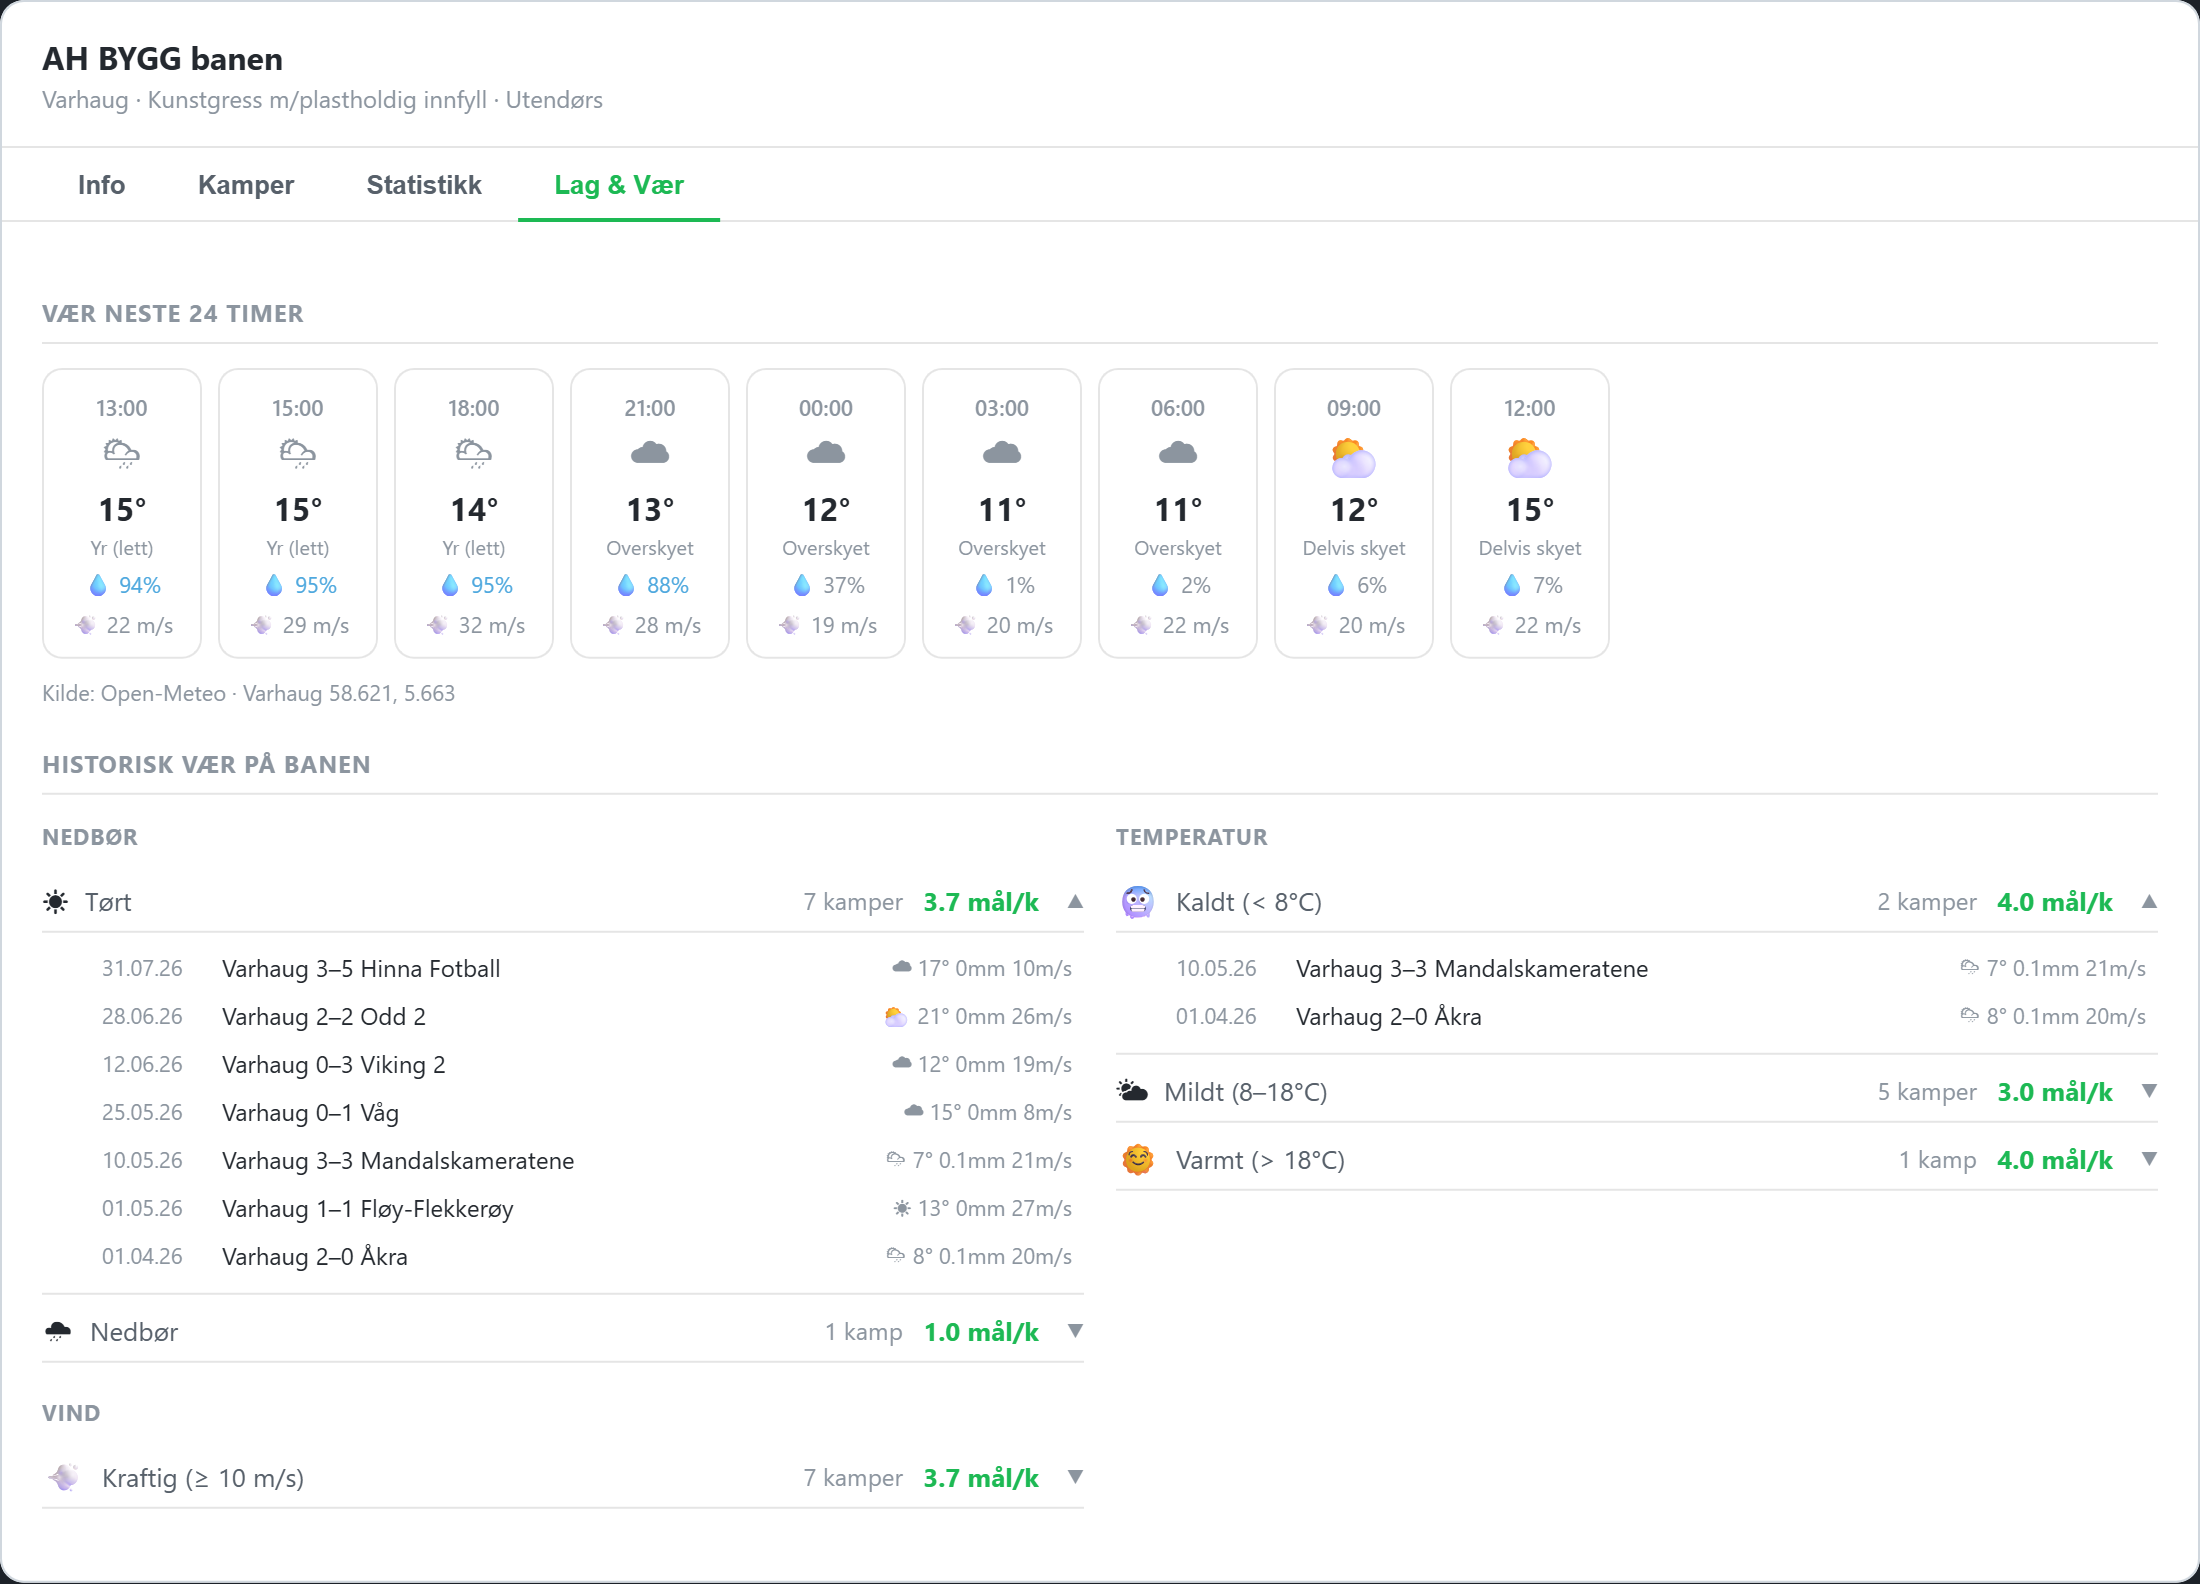This screenshot has height=1584, width=2200.
Task: Click the 1.0 mål/k value for Nedbør
Action: [x=981, y=1332]
